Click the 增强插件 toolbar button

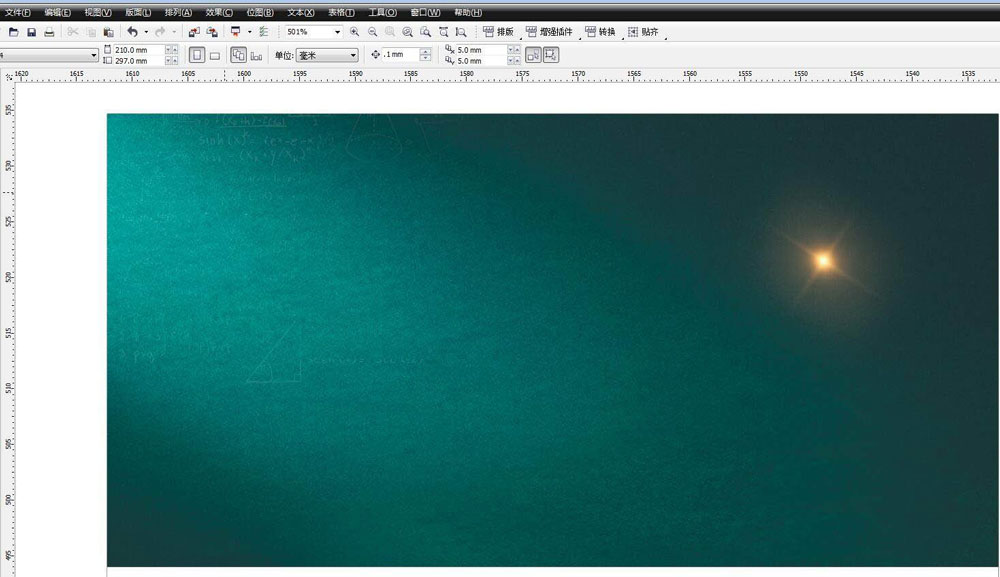point(549,32)
